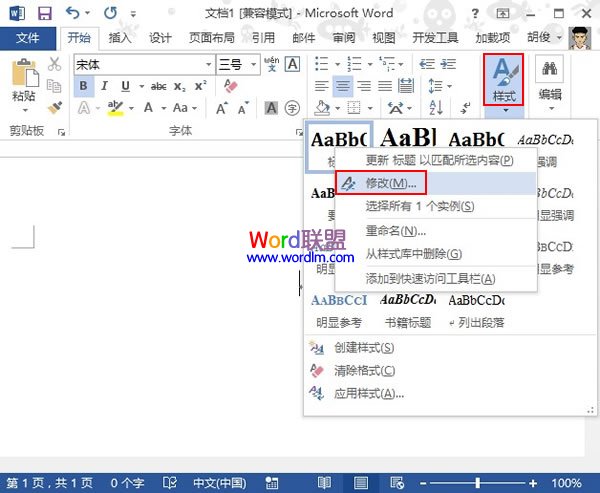Open the Editing (编辑) binoculars button
The width and height of the screenshot is (600, 493).
tap(549, 80)
